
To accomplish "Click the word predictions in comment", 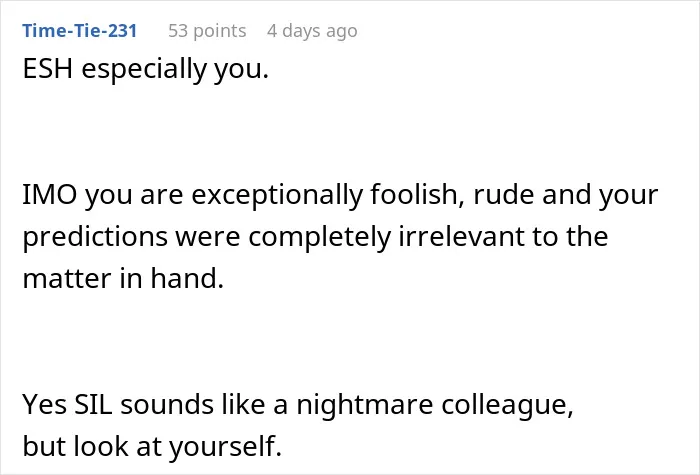I will pyautogui.click(x=95, y=237).
